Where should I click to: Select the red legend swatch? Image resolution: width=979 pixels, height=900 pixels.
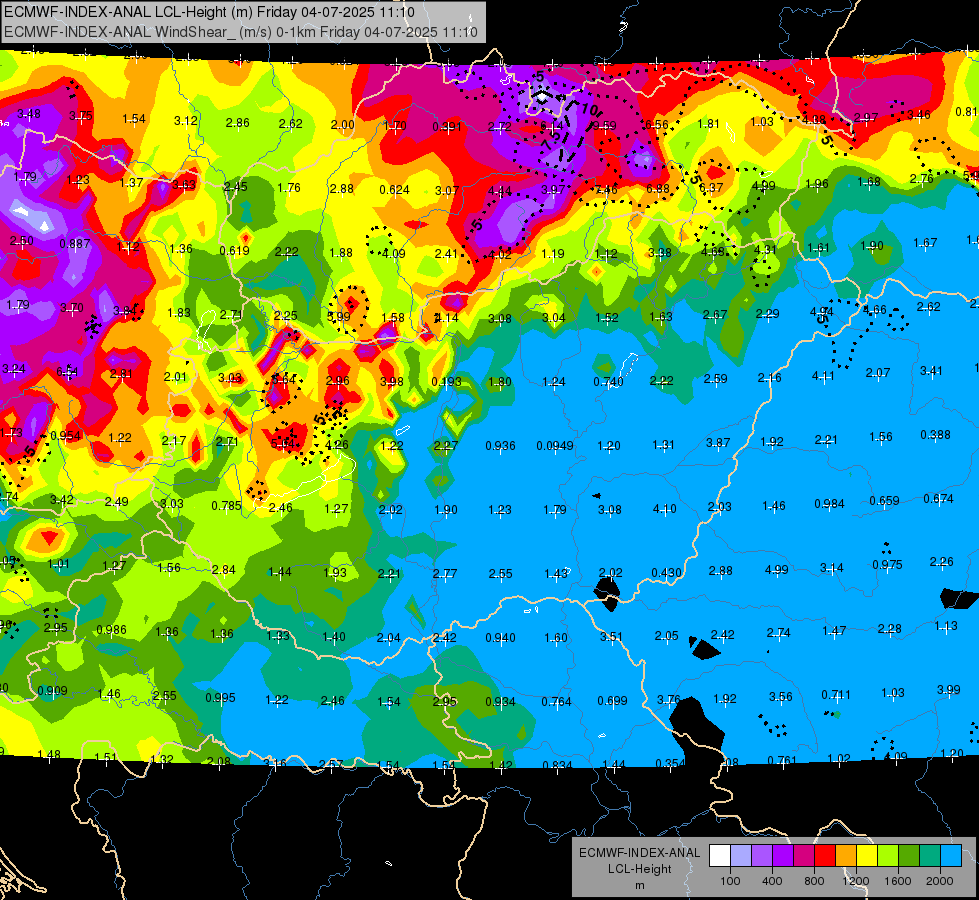pyautogui.click(x=825, y=856)
